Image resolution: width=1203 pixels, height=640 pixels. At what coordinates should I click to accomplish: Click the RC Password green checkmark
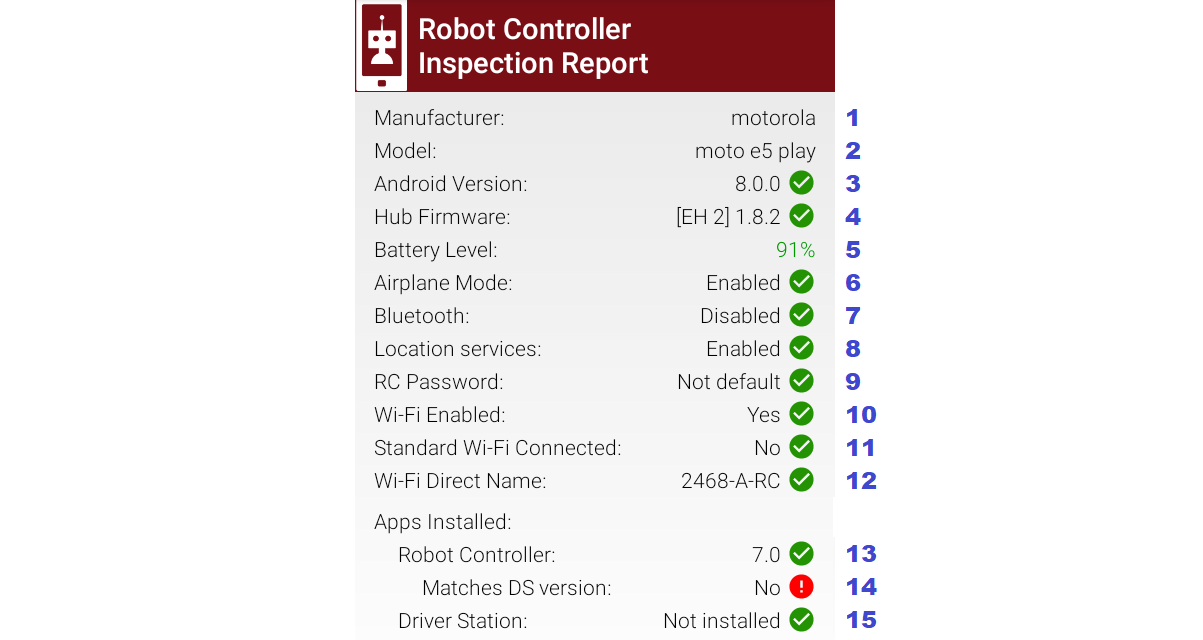801,381
